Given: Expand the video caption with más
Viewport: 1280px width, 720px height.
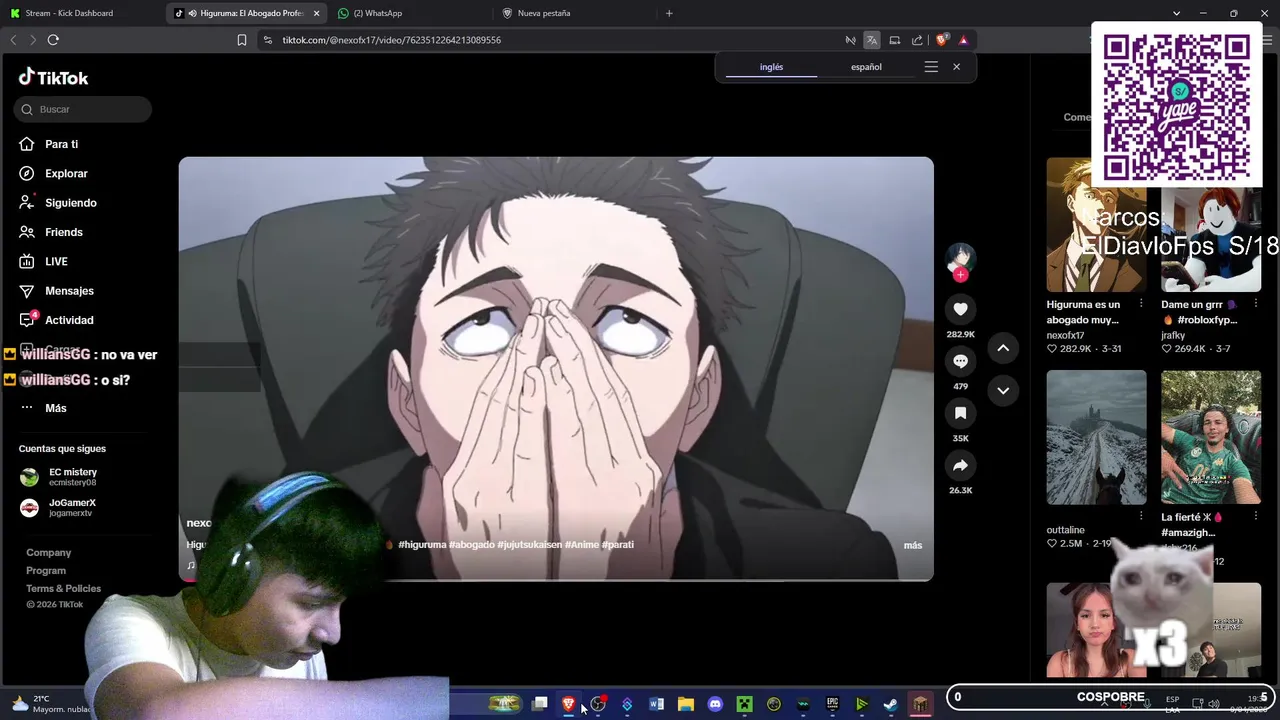Looking at the screenshot, I should click(912, 545).
